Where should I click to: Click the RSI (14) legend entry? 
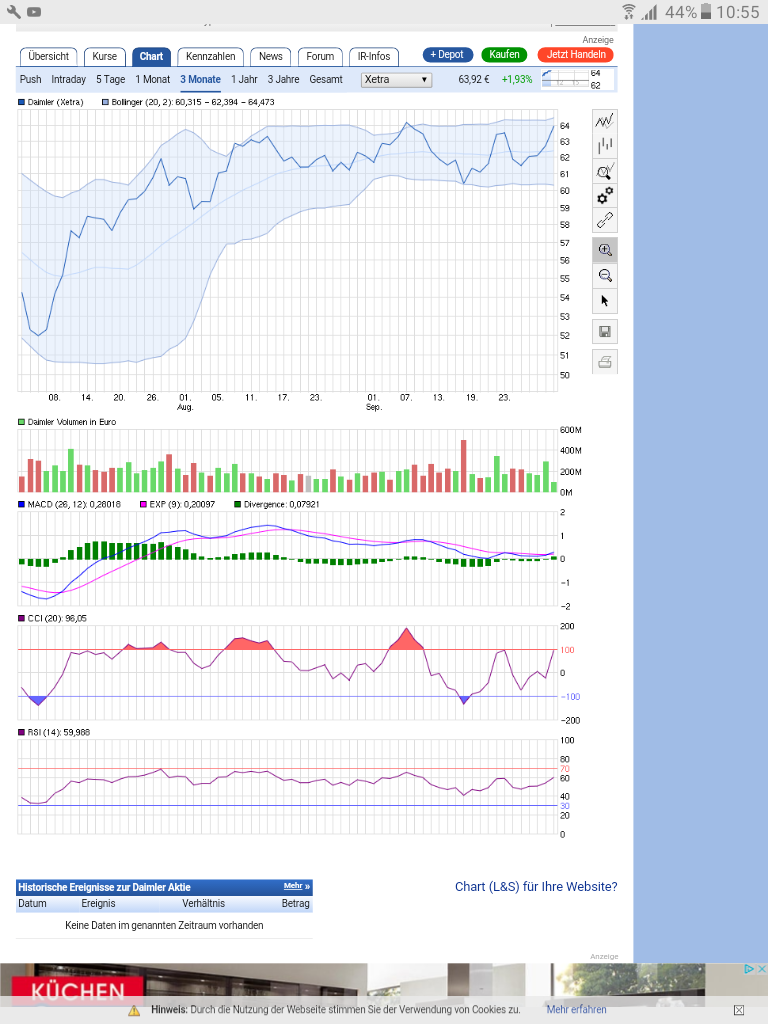pyautogui.click(x=54, y=733)
